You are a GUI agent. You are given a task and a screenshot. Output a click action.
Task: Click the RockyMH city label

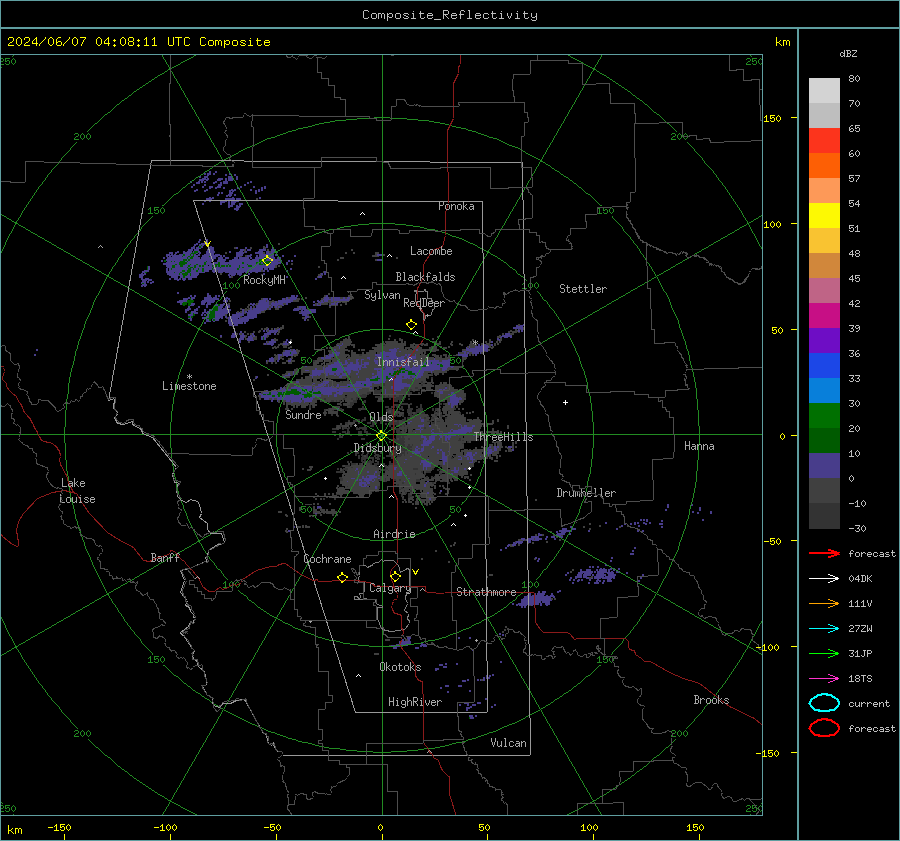(265, 280)
